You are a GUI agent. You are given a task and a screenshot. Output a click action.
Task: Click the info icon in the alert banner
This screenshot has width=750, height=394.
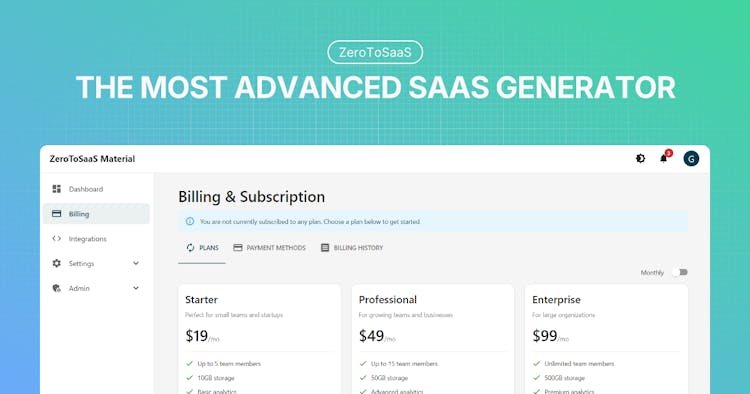click(x=190, y=221)
